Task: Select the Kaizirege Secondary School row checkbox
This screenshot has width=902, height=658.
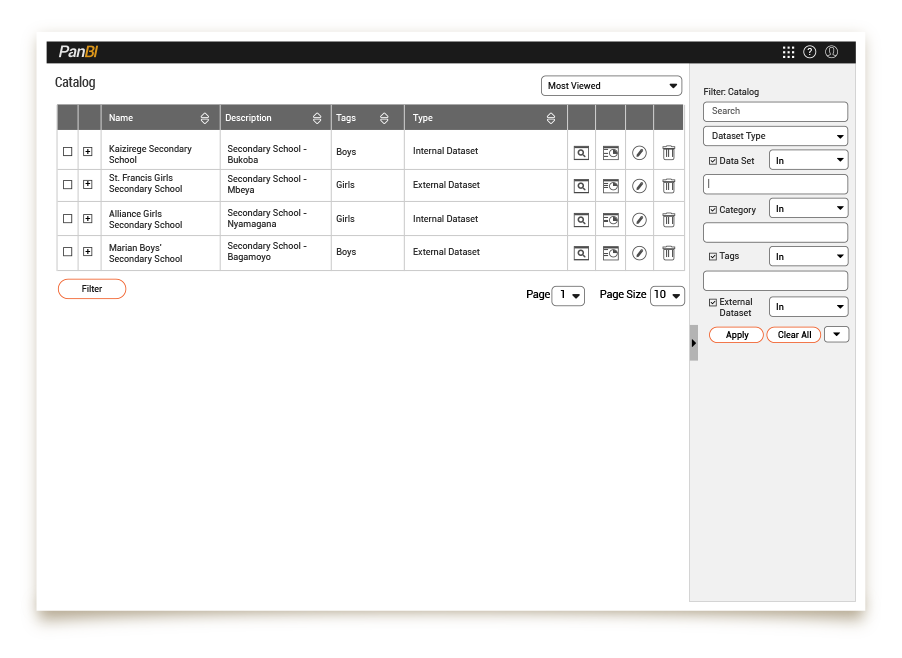Action: pos(67,152)
